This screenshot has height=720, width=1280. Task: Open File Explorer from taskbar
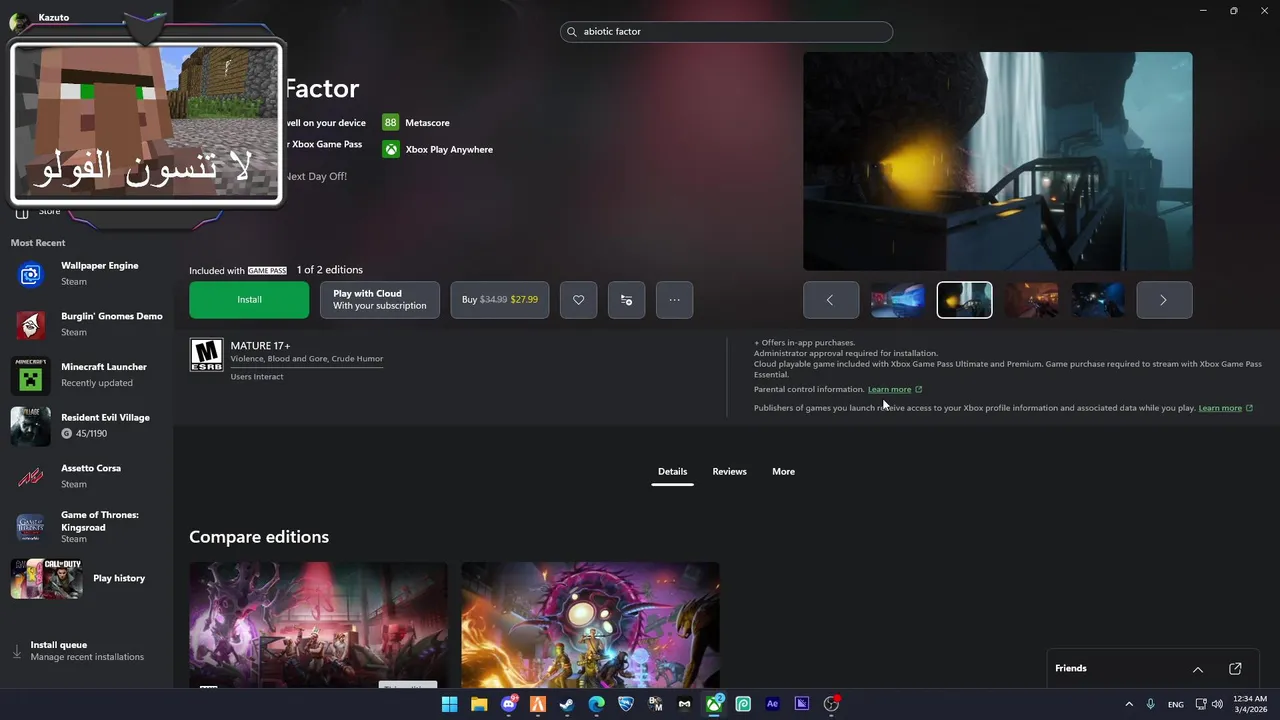(479, 704)
